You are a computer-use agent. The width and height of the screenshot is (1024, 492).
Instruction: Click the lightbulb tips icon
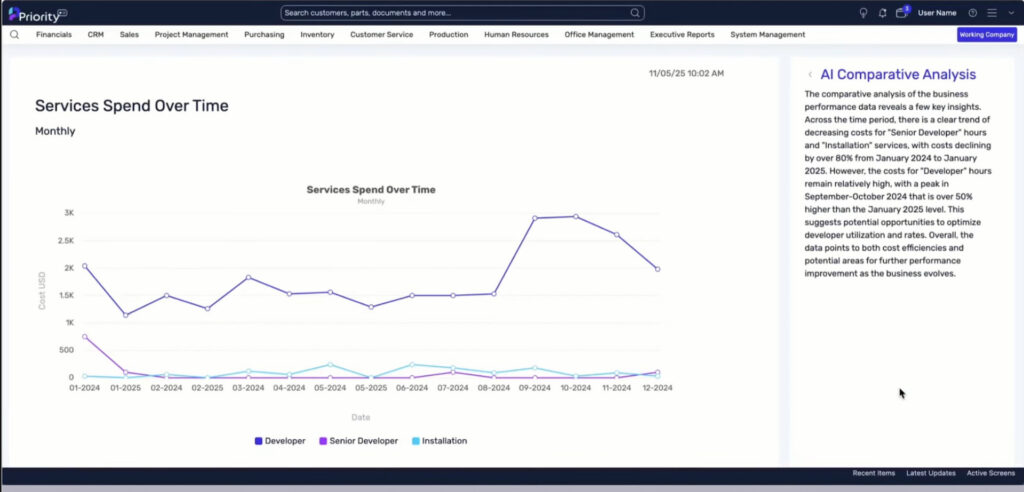tap(863, 13)
